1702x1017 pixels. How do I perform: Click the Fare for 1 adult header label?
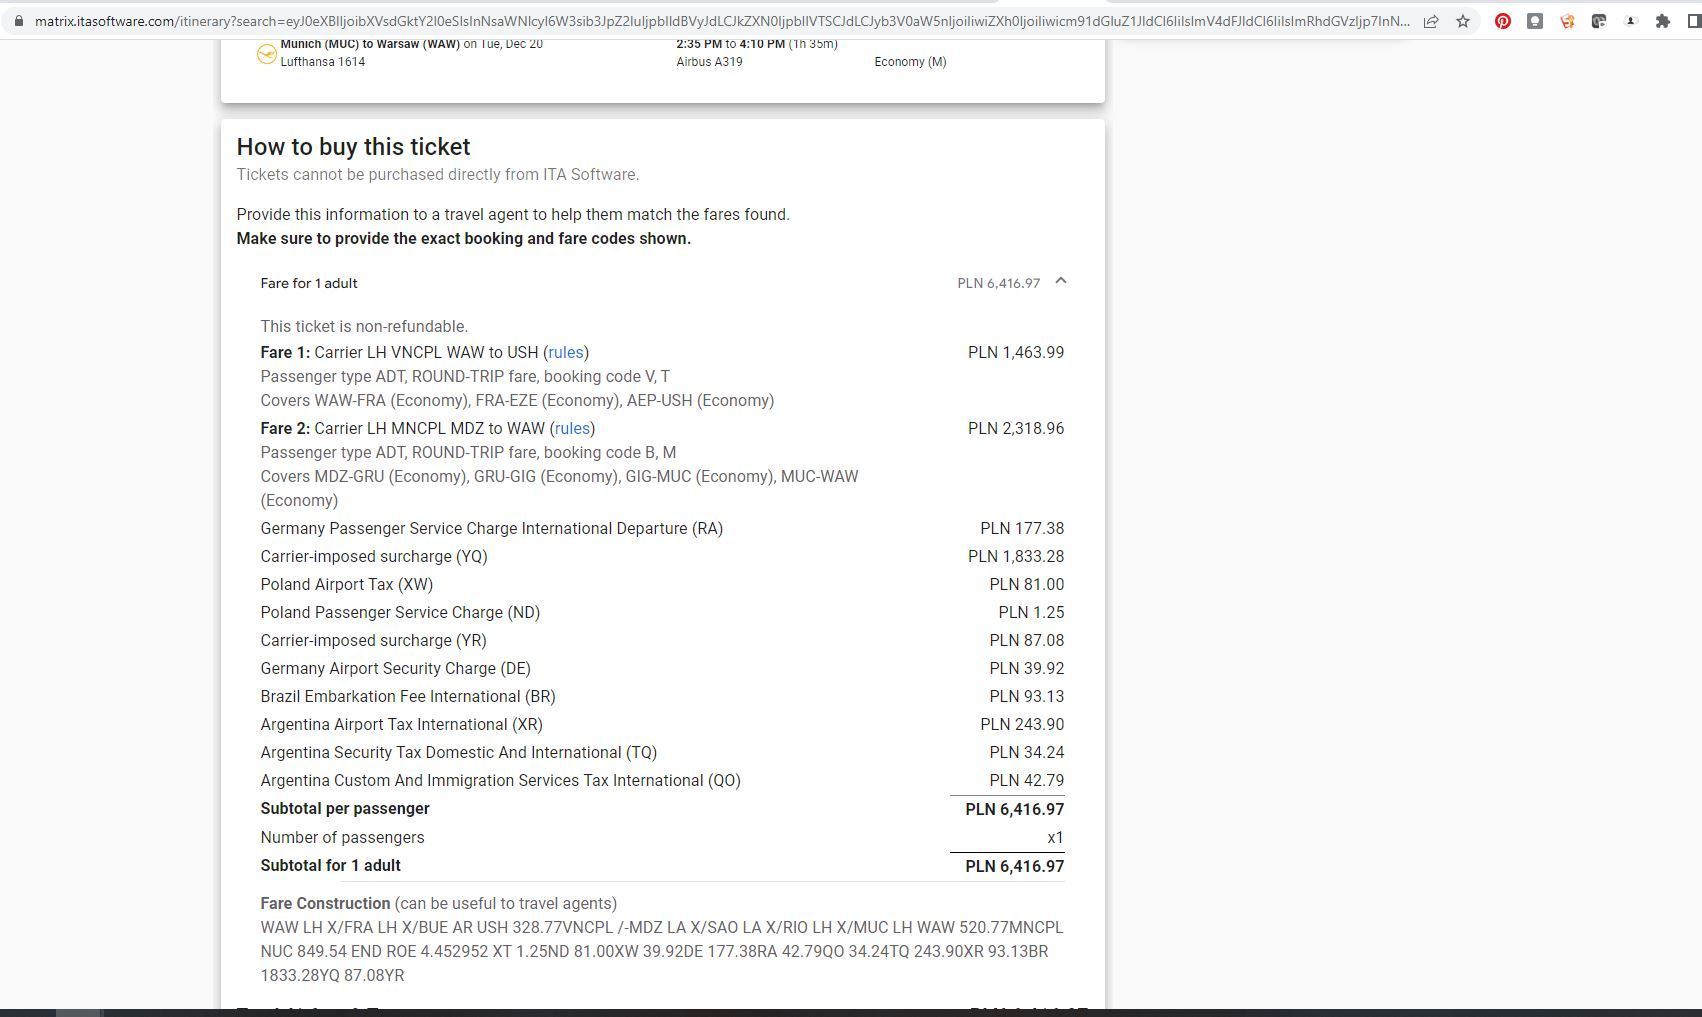click(x=309, y=284)
